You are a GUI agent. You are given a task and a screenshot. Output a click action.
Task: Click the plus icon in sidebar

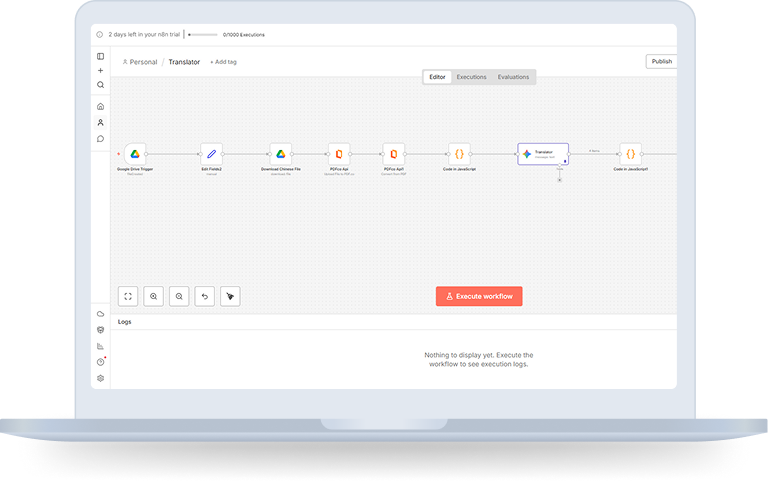pyautogui.click(x=100, y=71)
